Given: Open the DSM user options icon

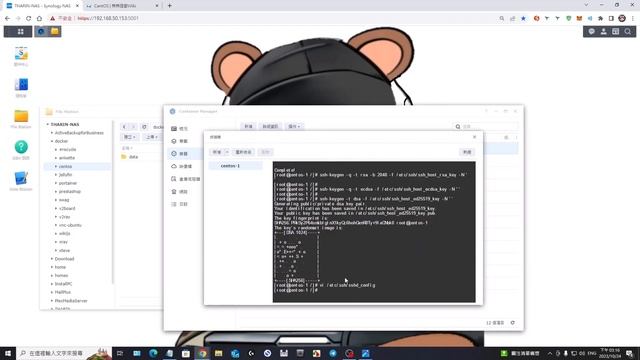Looking at the screenshot, I should coord(603,31).
